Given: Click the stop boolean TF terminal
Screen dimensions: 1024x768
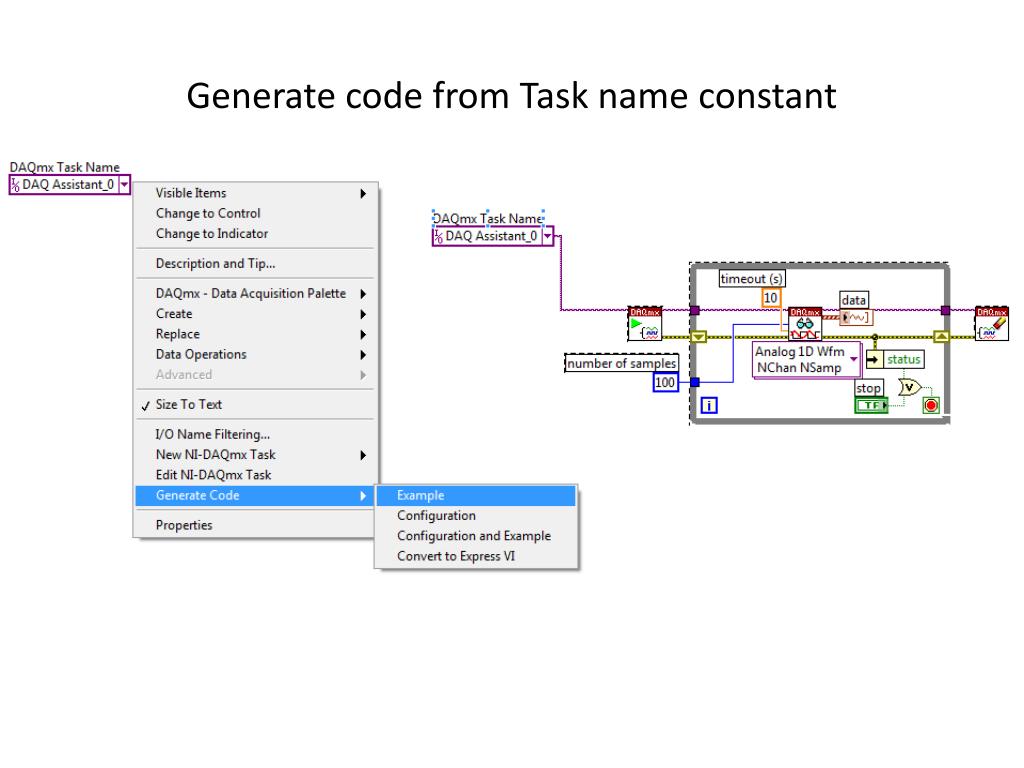Looking at the screenshot, I should click(x=871, y=405).
